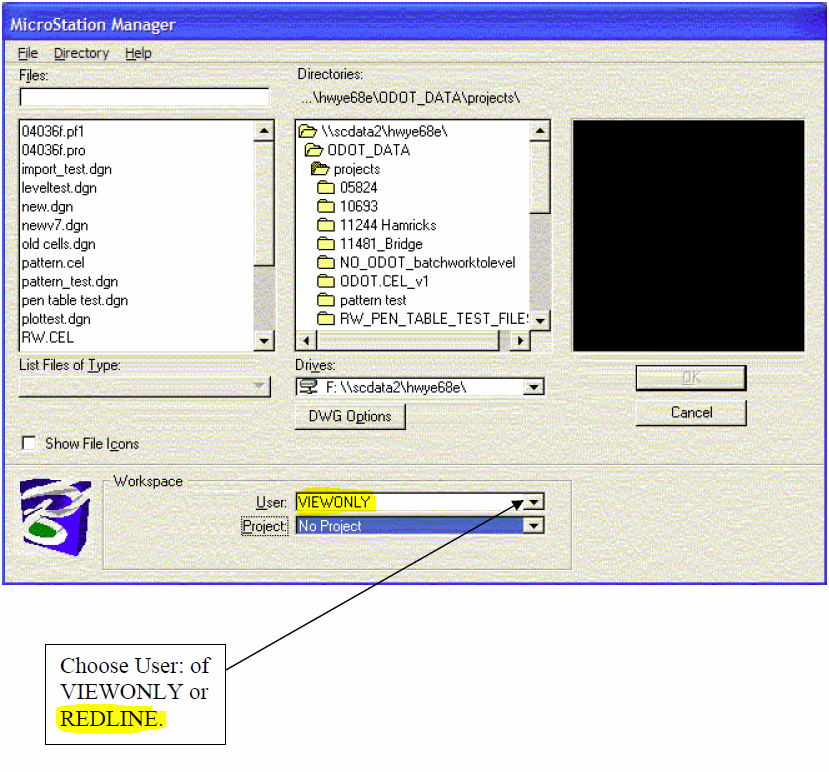Click the 05824 folder icon

click(326, 187)
